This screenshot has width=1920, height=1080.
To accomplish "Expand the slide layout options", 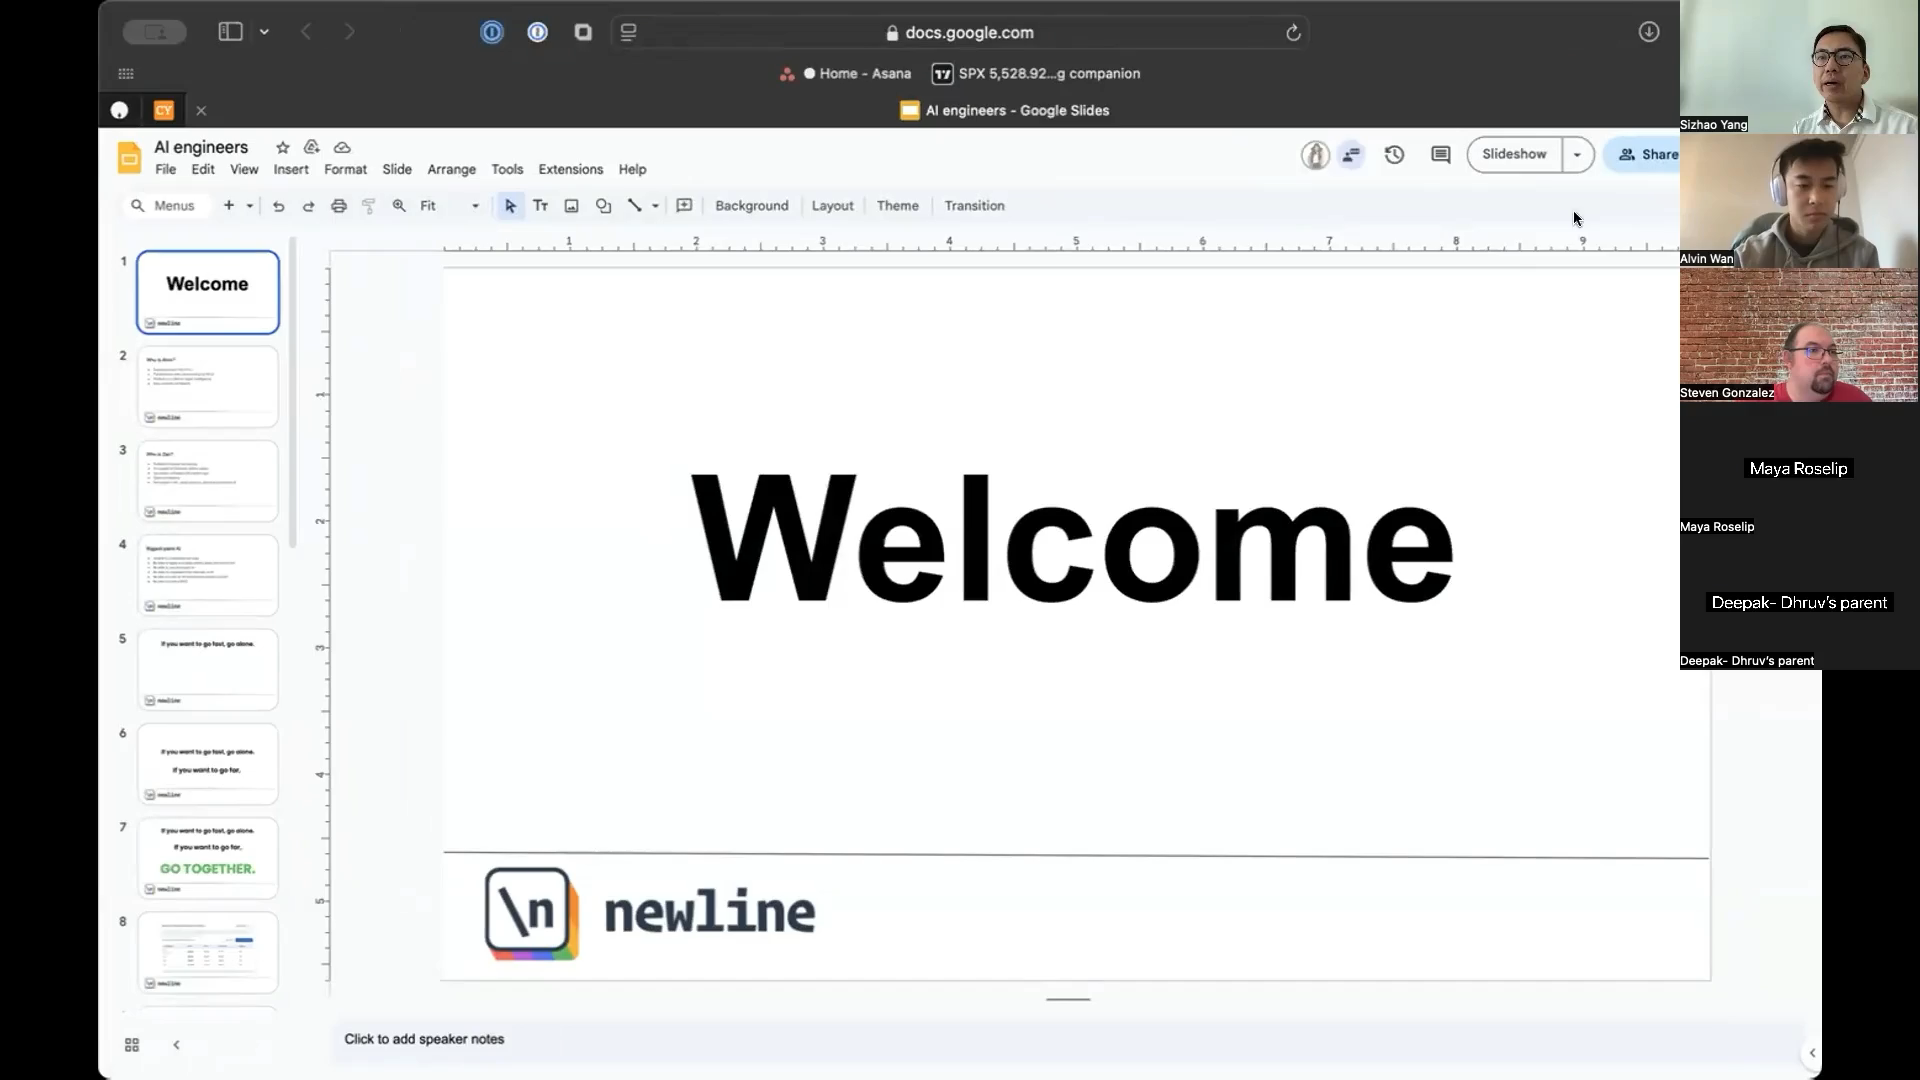I will tap(833, 206).
